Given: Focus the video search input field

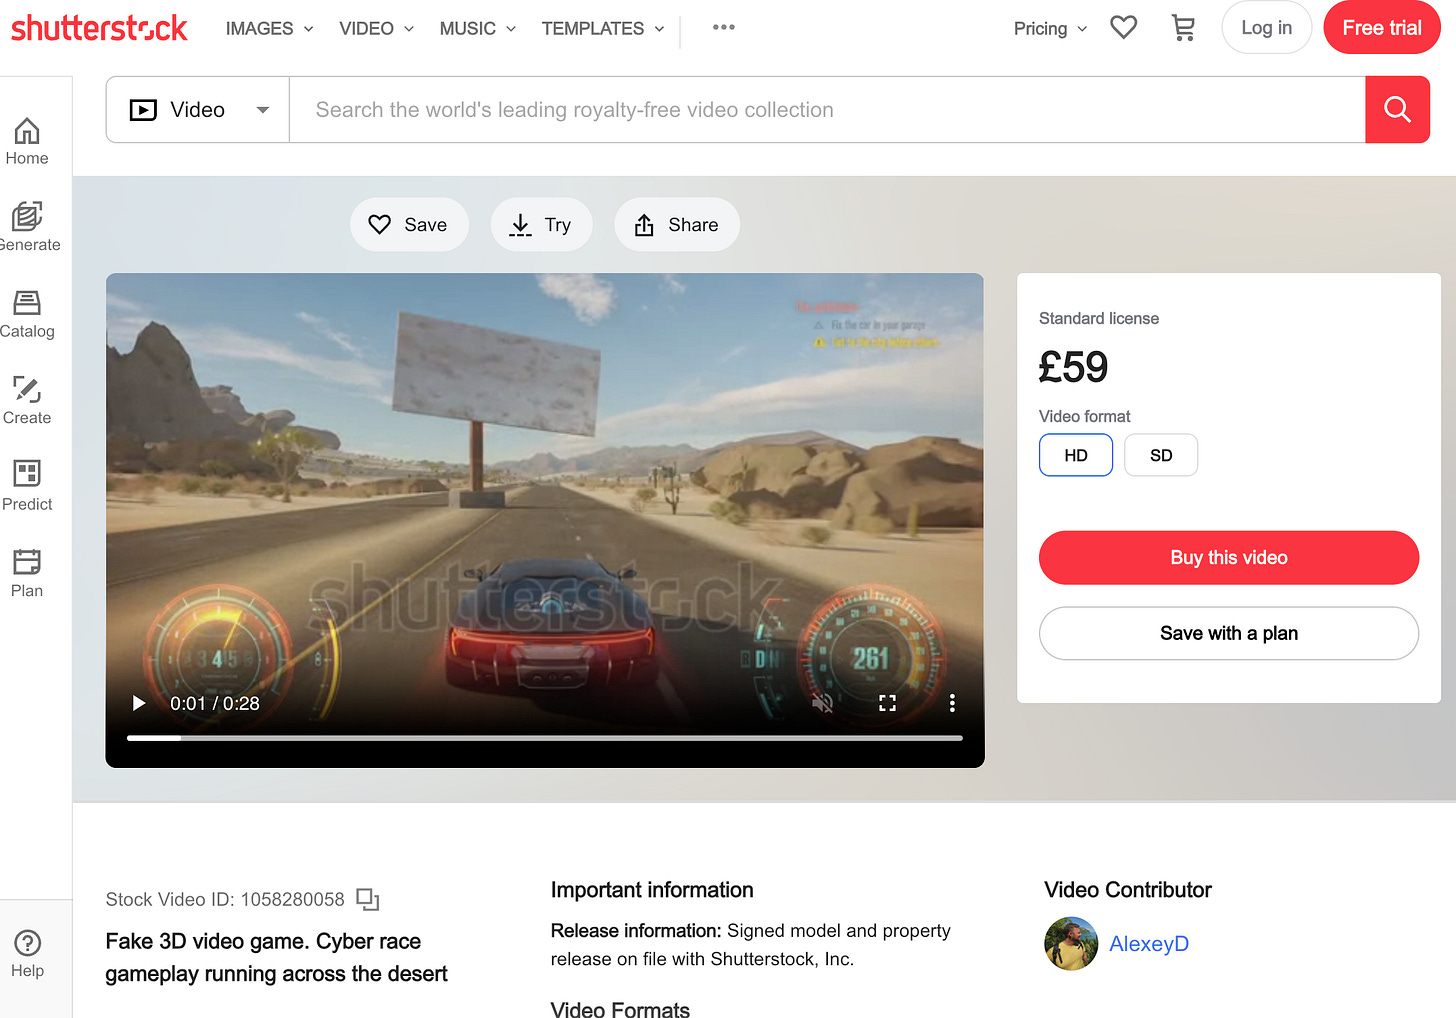Looking at the screenshot, I should coord(827,110).
